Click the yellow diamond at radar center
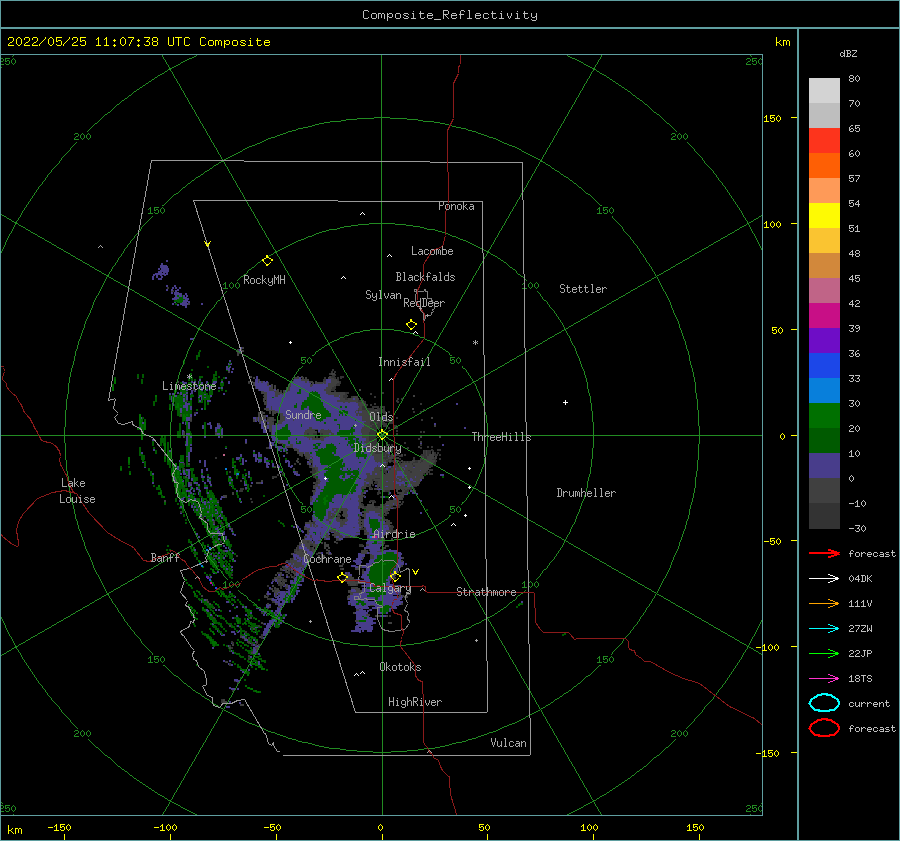The width and height of the screenshot is (900, 841). click(x=382, y=435)
